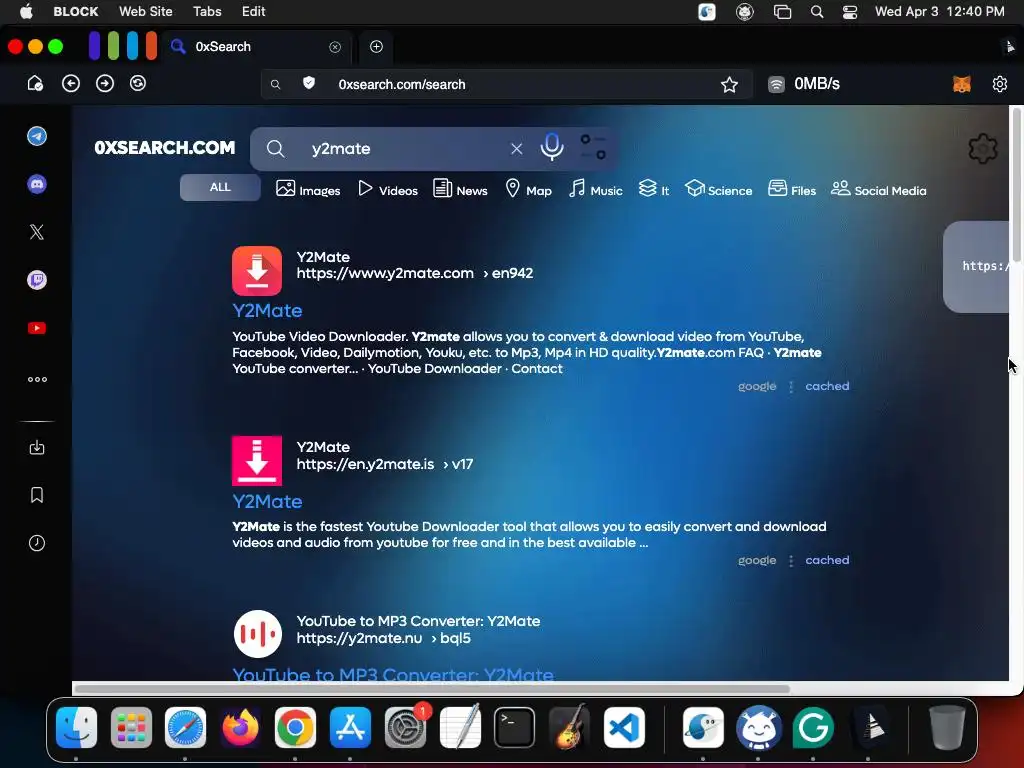The image size is (1024, 768).
Task: Click the y2mate.nu round favicon thumbnail
Action: click(x=257, y=633)
